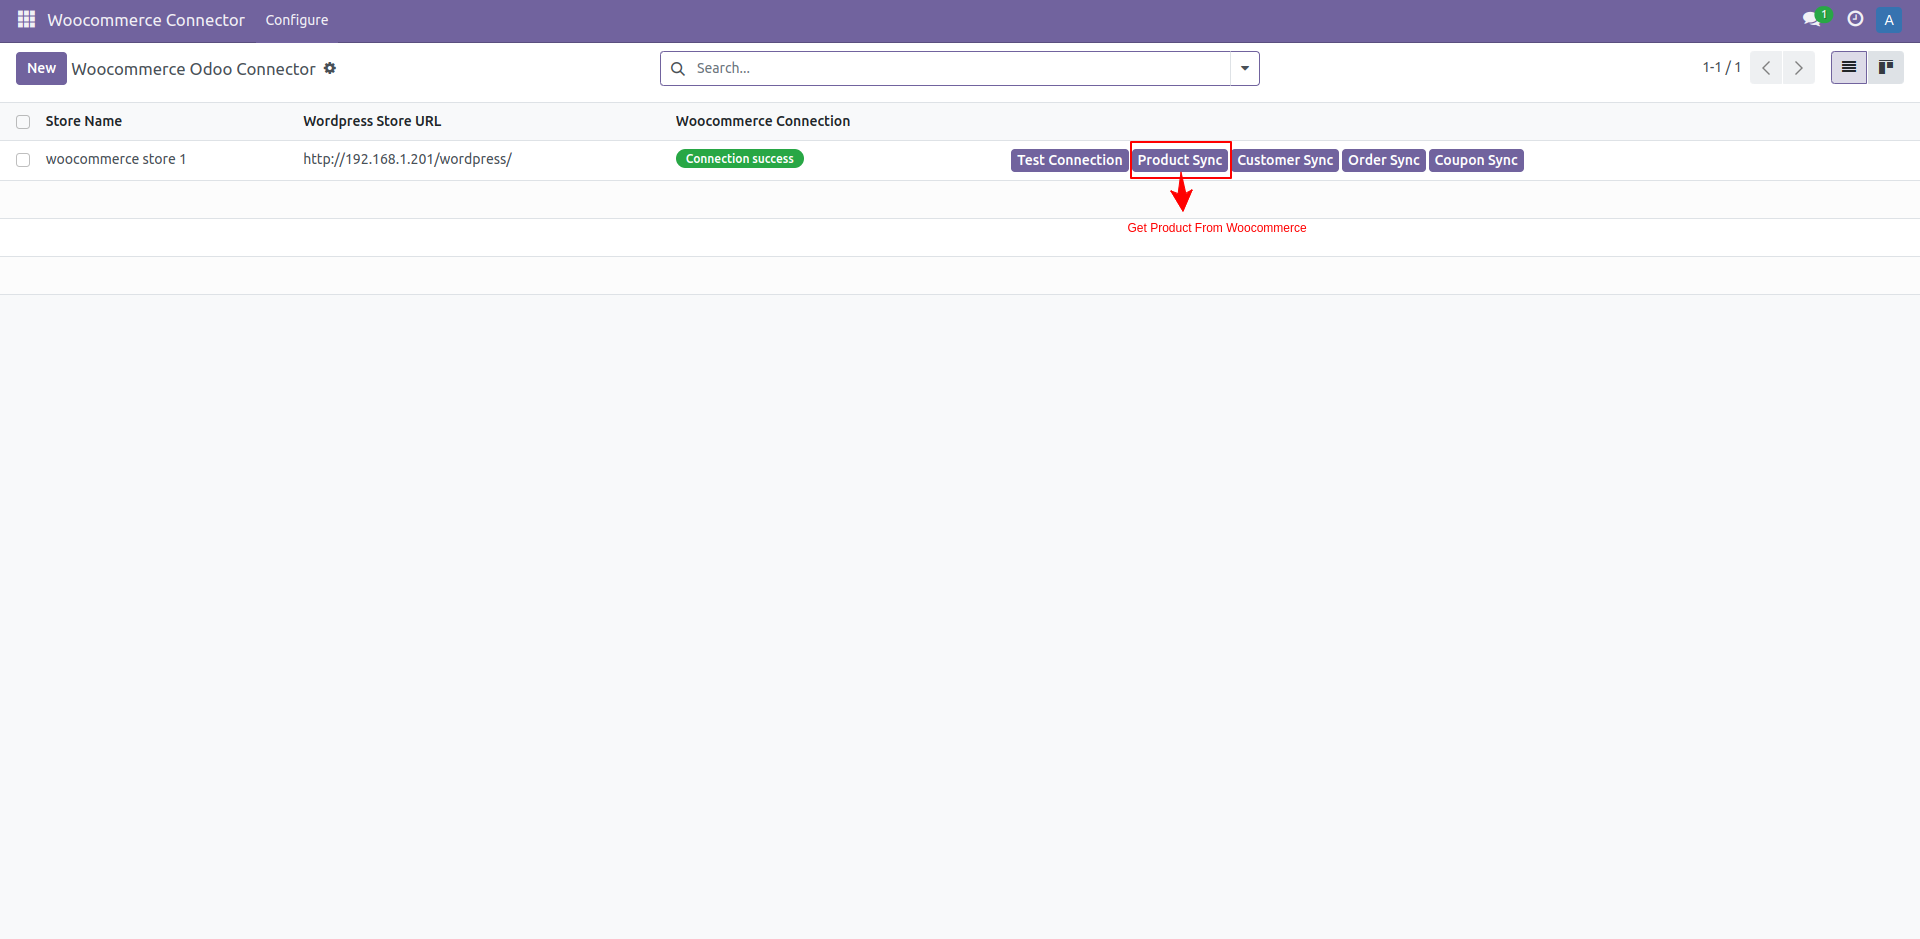Click Test Connection for woocommerce store 1

1068,160
